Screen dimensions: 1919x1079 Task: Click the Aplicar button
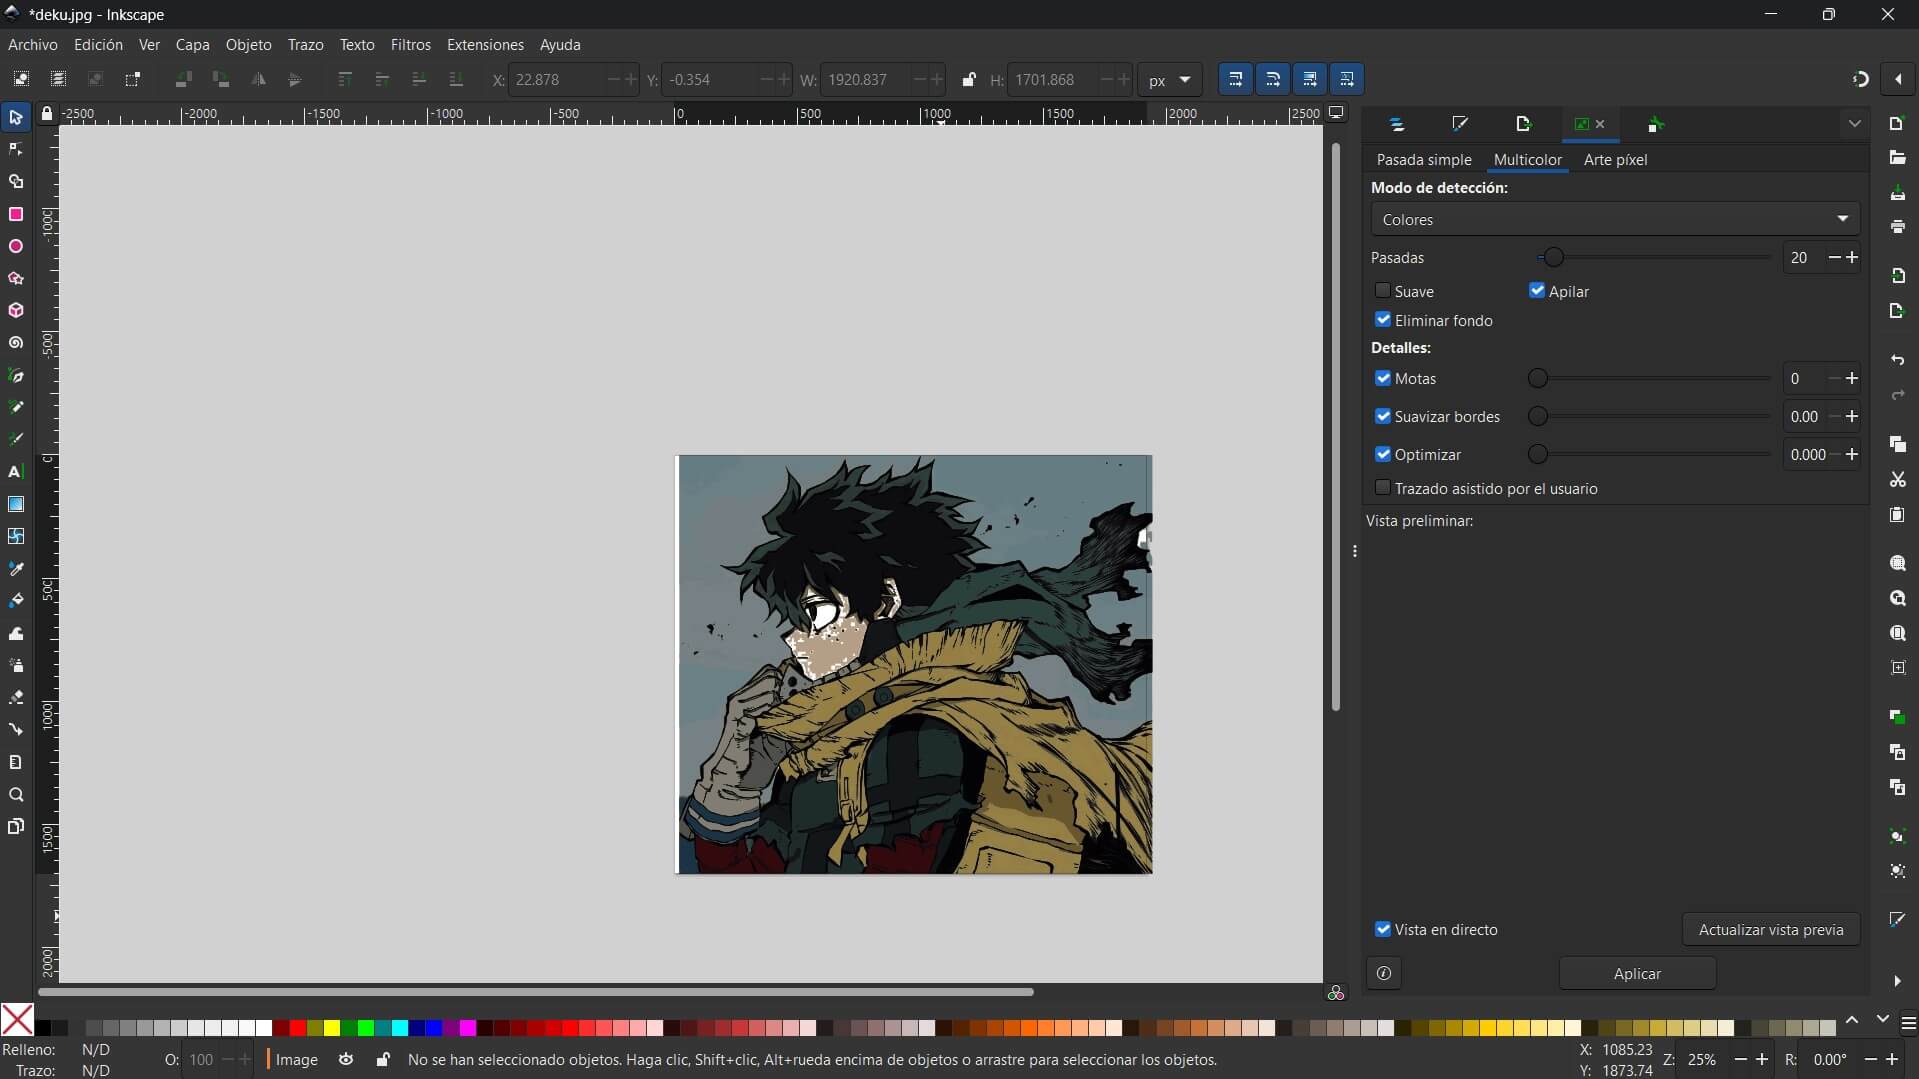1637,973
